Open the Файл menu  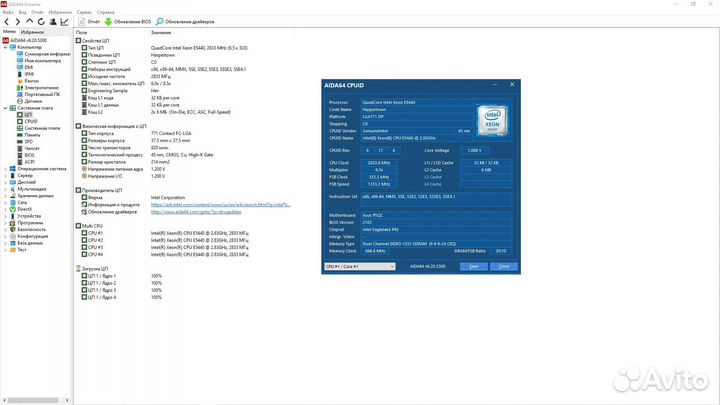[x=8, y=12]
